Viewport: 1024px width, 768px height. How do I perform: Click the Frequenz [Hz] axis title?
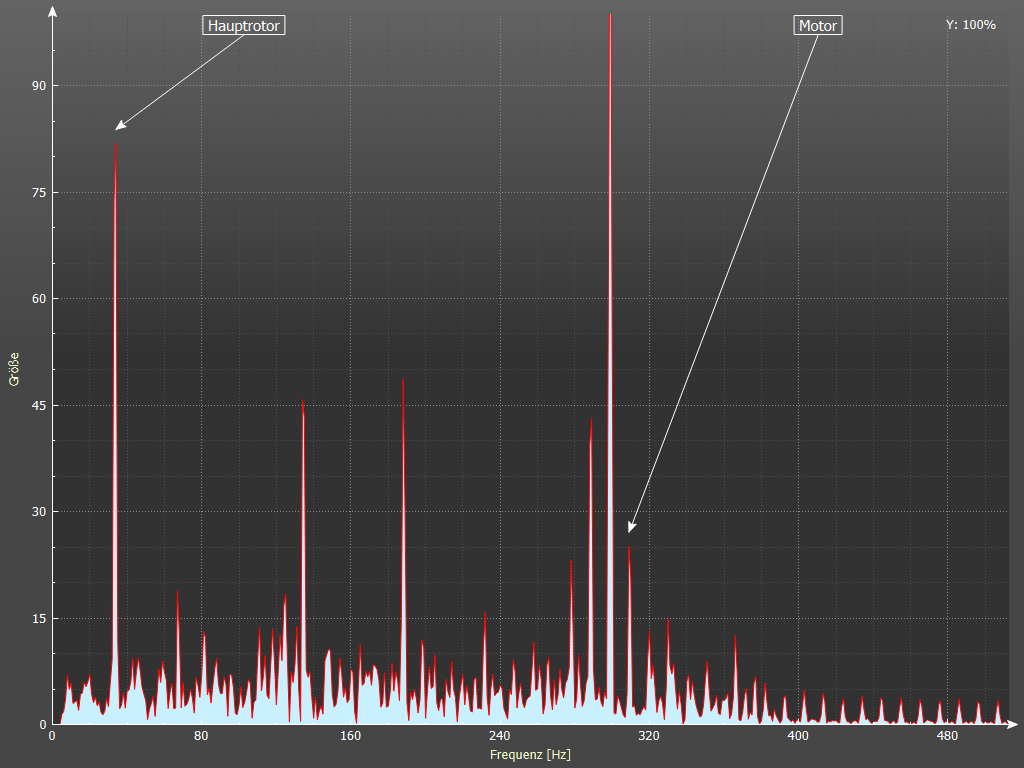tap(530, 755)
